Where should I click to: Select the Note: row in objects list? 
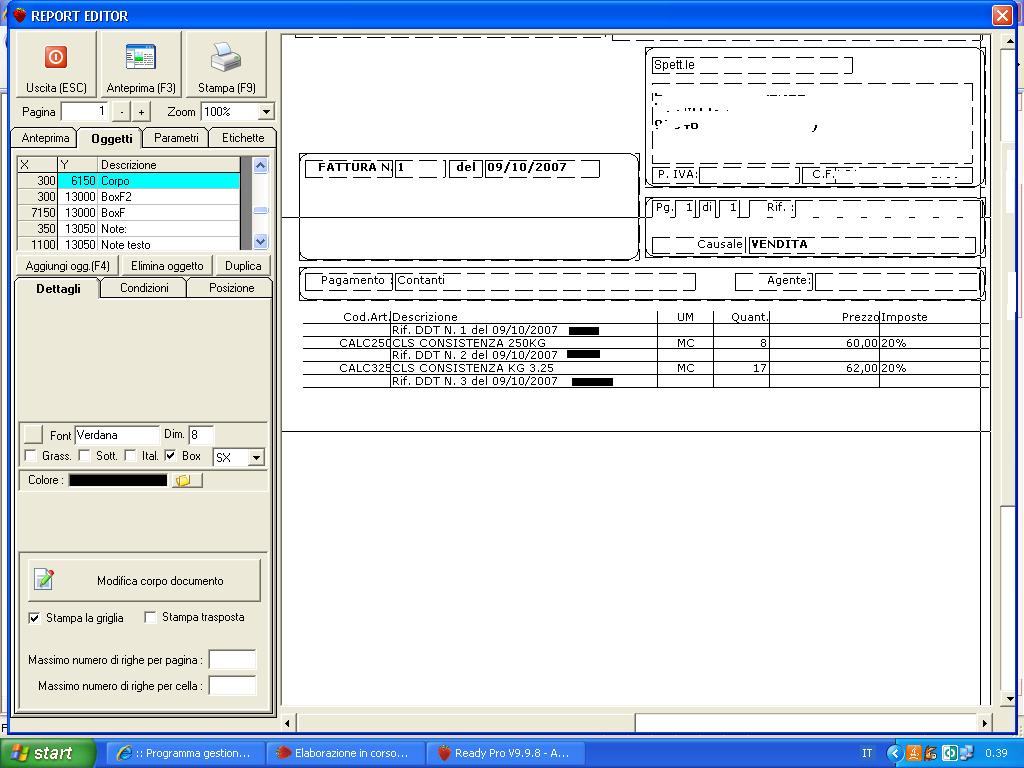[129, 229]
